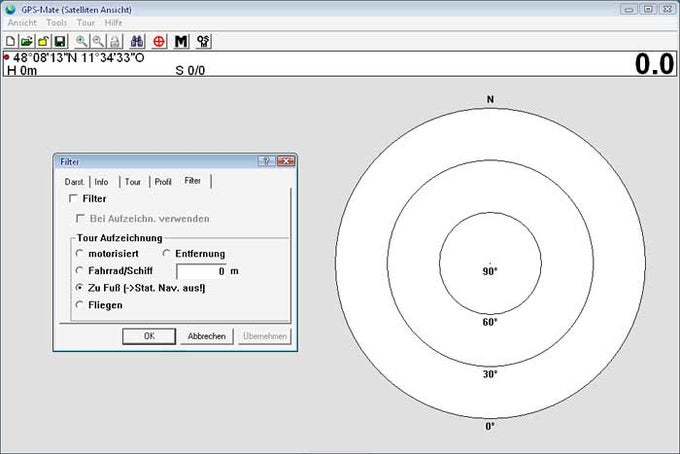The width and height of the screenshot is (680, 454).
Task: Click the OSM map toolbar icon
Action: (203, 42)
